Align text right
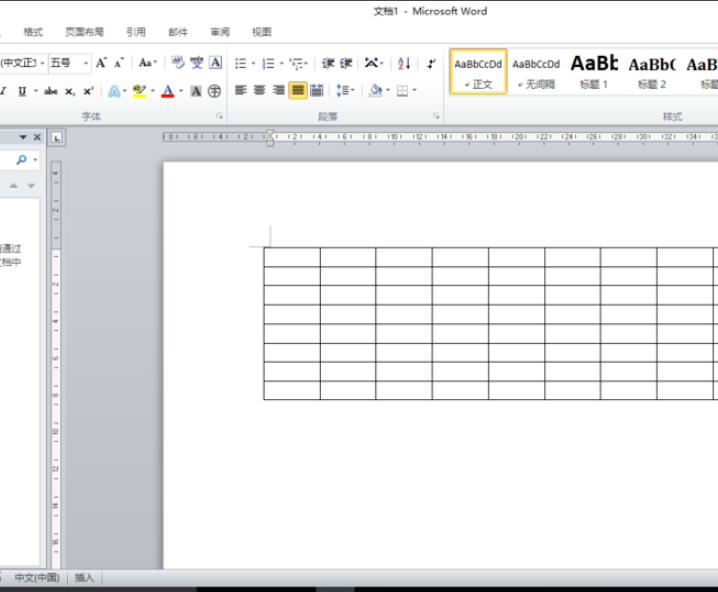 click(278, 90)
